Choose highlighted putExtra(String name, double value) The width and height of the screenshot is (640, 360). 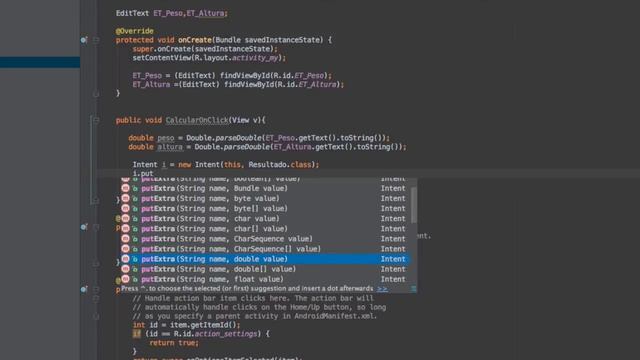coord(266,259)
